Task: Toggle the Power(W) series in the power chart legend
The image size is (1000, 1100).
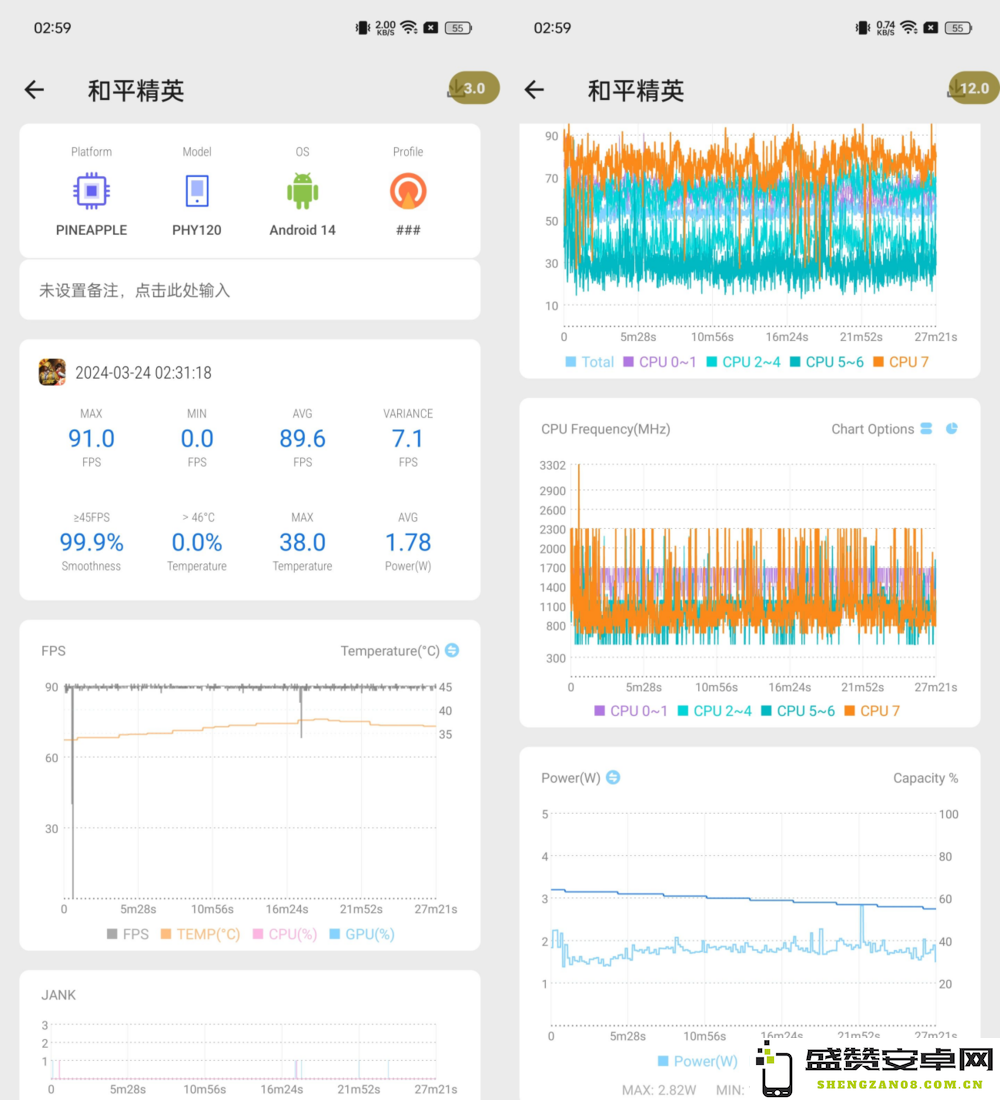Action: click(x=698, y=1061)
